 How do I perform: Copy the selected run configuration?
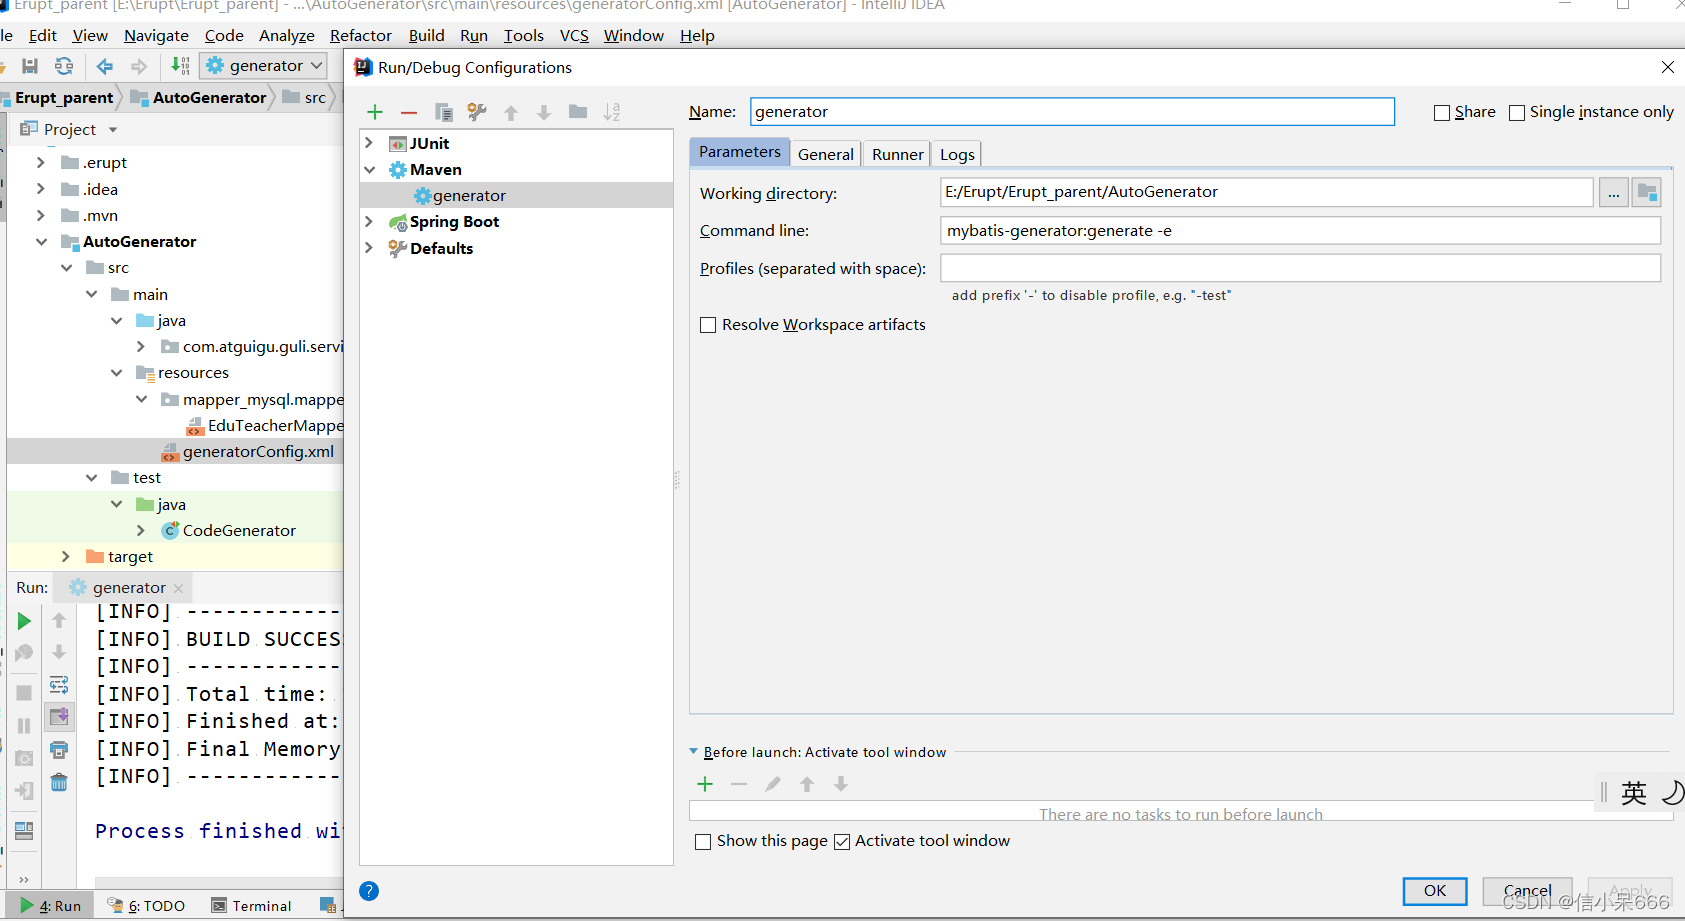pos(443,112)
